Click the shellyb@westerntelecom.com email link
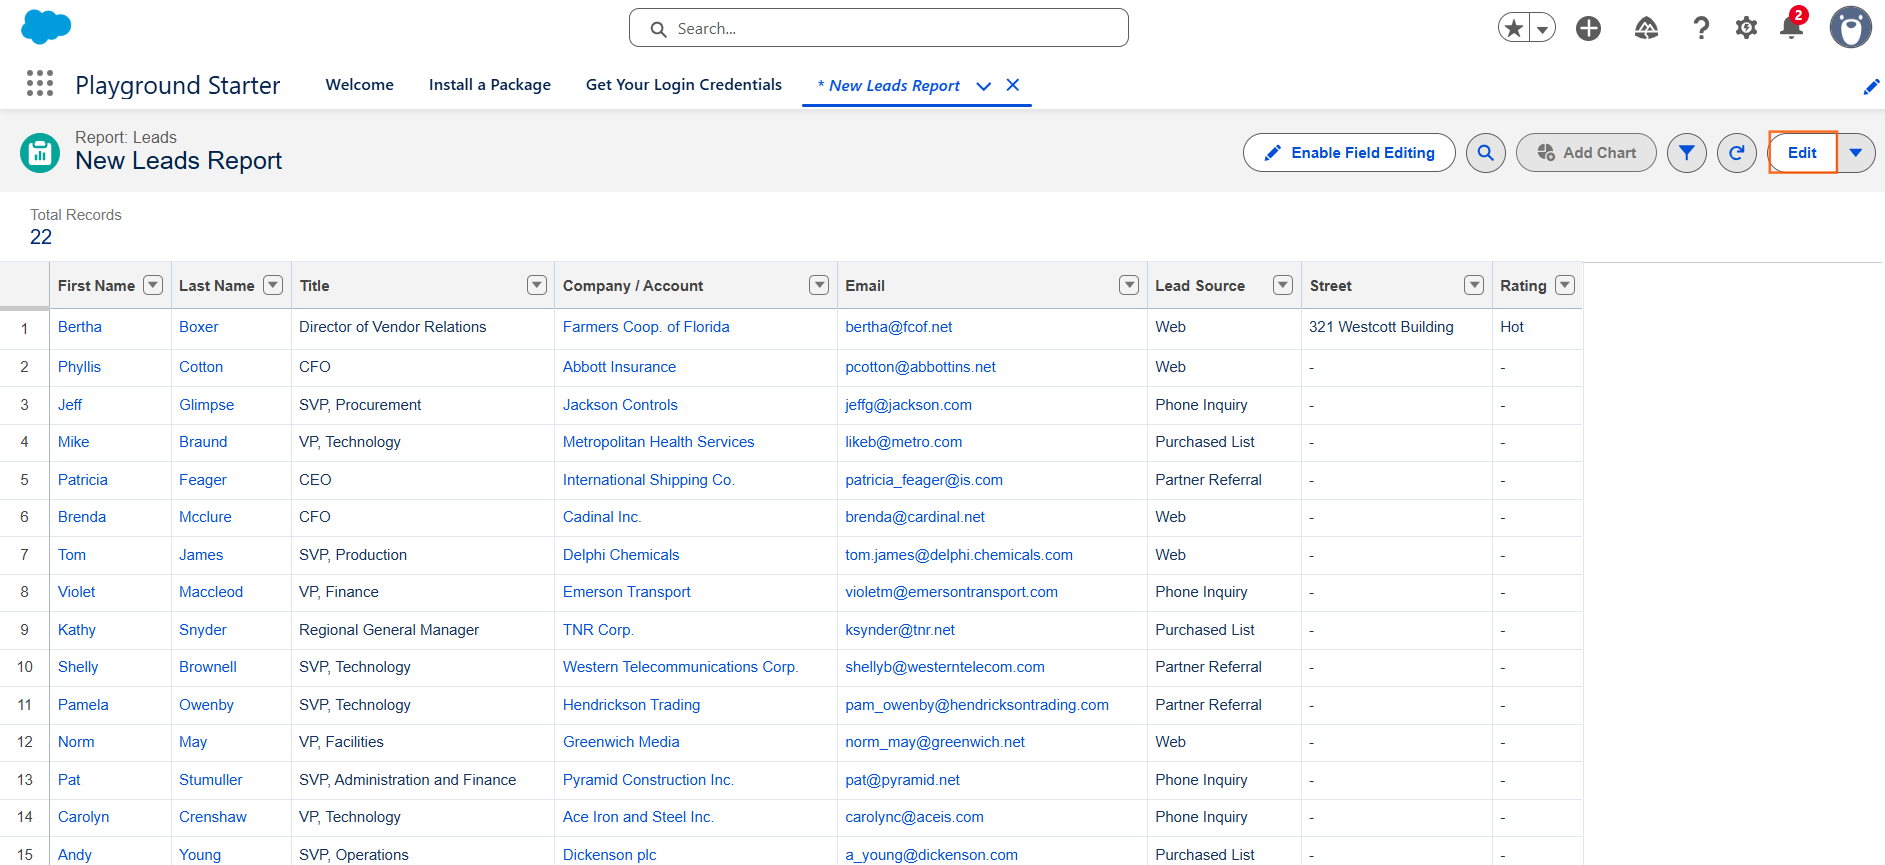Viewport: 1885px width, 865px height. click(x=945, y=667)
